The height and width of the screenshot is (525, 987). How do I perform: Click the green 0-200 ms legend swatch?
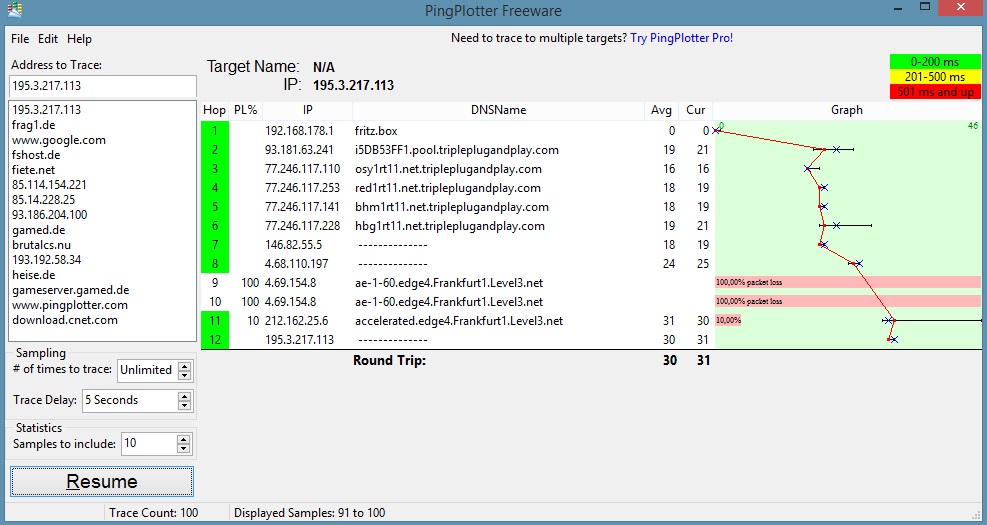pyautogui.click(x=934, y=62)
